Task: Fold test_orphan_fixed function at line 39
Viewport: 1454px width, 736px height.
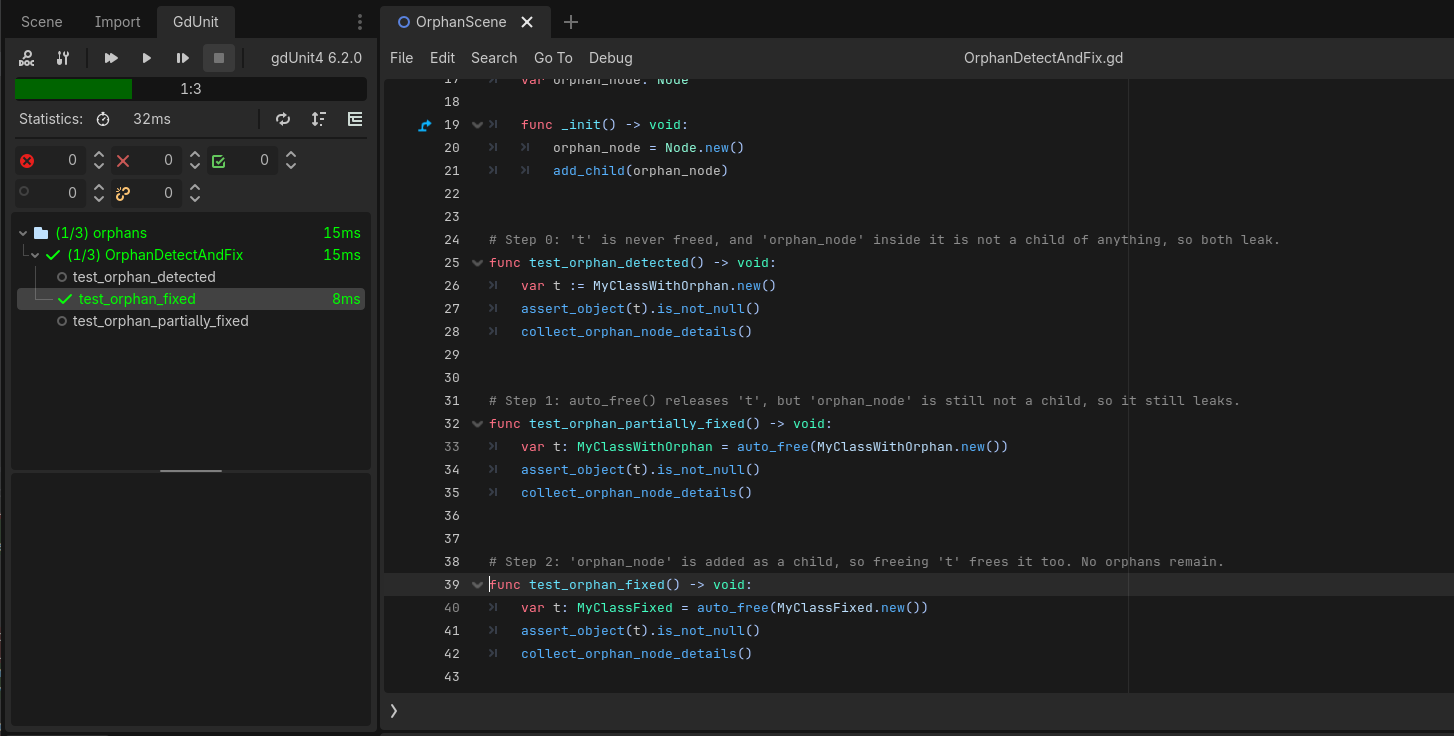Action: tap(477, 585)
